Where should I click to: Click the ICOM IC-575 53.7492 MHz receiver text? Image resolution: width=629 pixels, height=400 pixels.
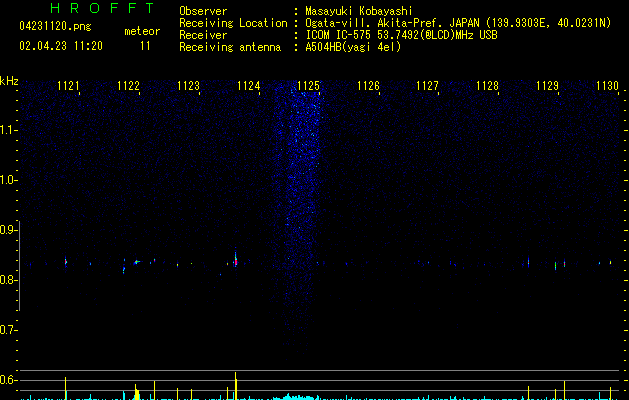point(402,35)
